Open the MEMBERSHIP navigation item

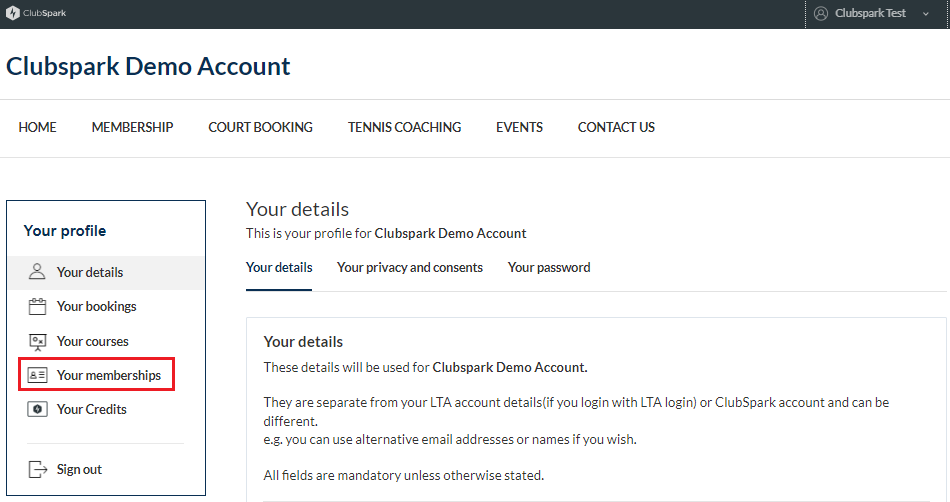click(133, 127)
